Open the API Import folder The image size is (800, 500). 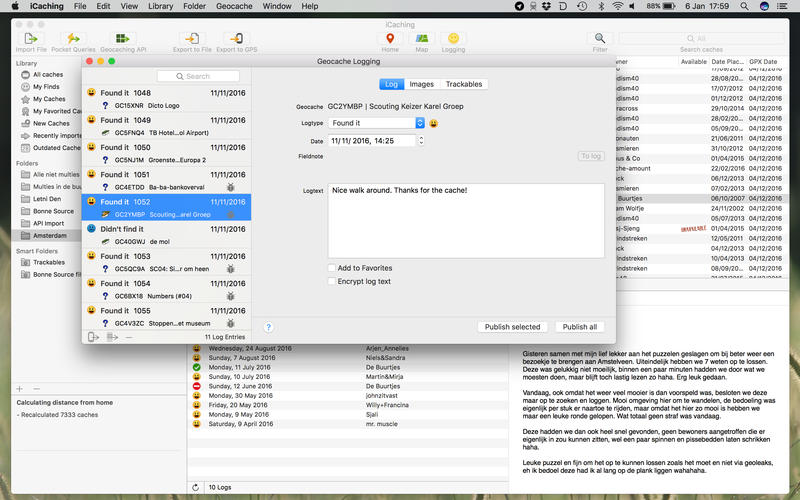(48, 223)
